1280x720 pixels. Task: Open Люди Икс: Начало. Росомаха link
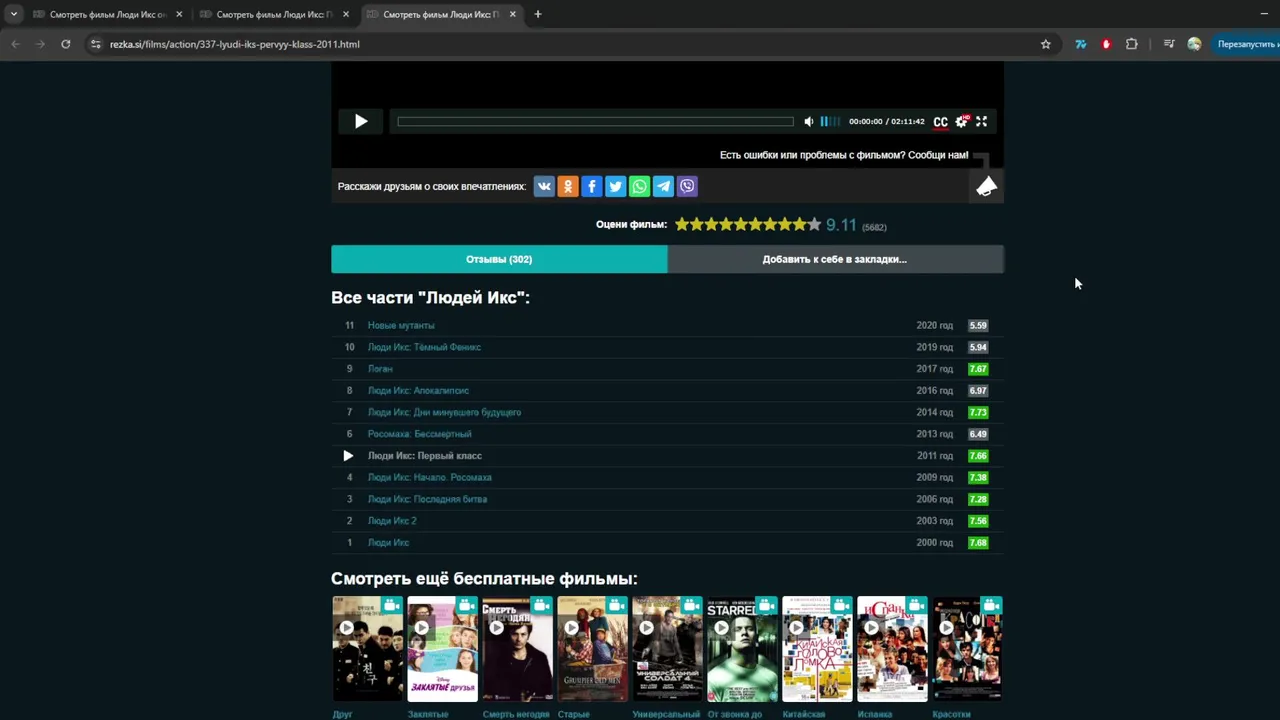coord(429,477)
